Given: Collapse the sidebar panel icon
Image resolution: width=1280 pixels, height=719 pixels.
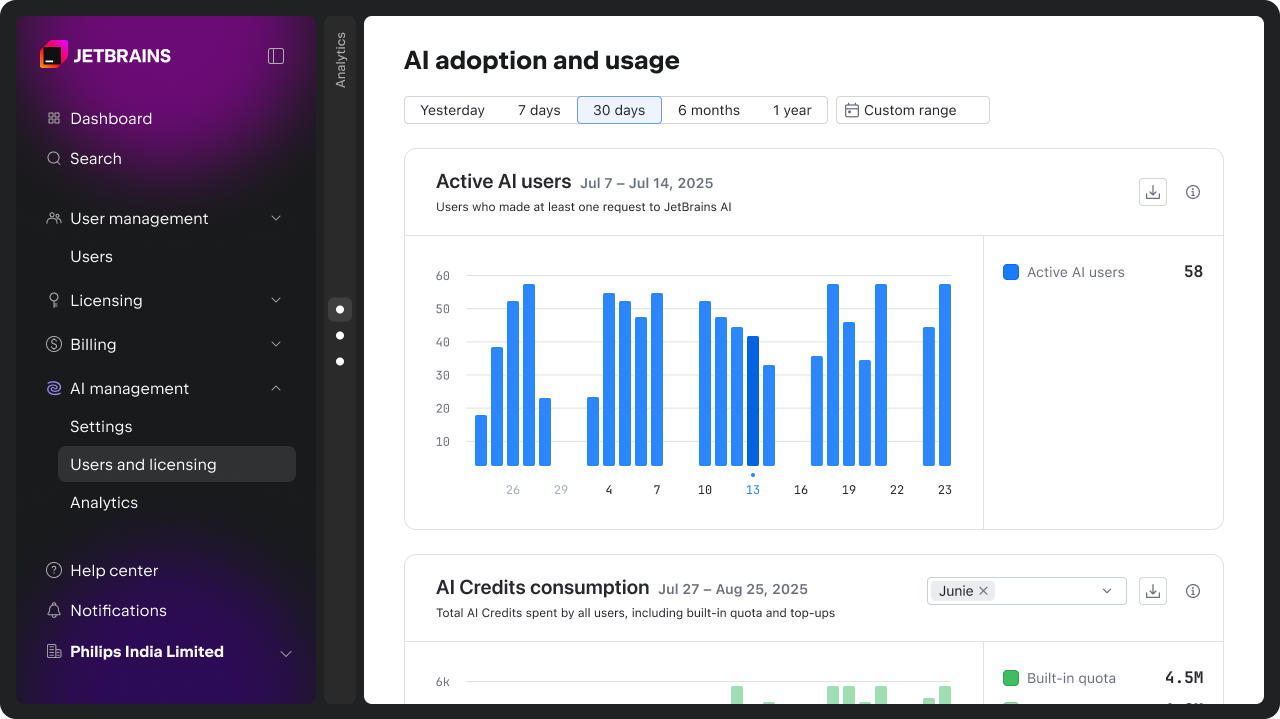Looking at the screenshot, I should tap(276, 56).
